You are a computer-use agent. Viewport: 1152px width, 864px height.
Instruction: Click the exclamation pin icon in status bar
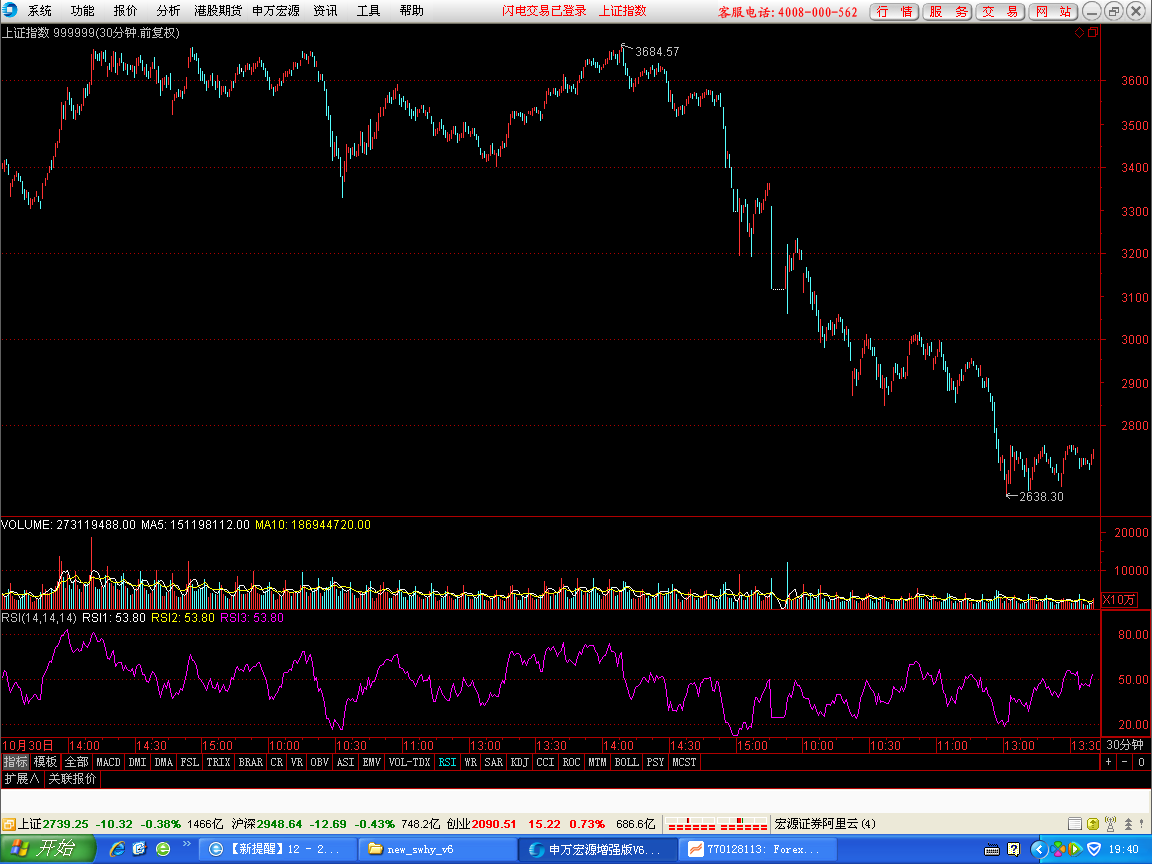pyautogui.click(x=1141, y=824)
